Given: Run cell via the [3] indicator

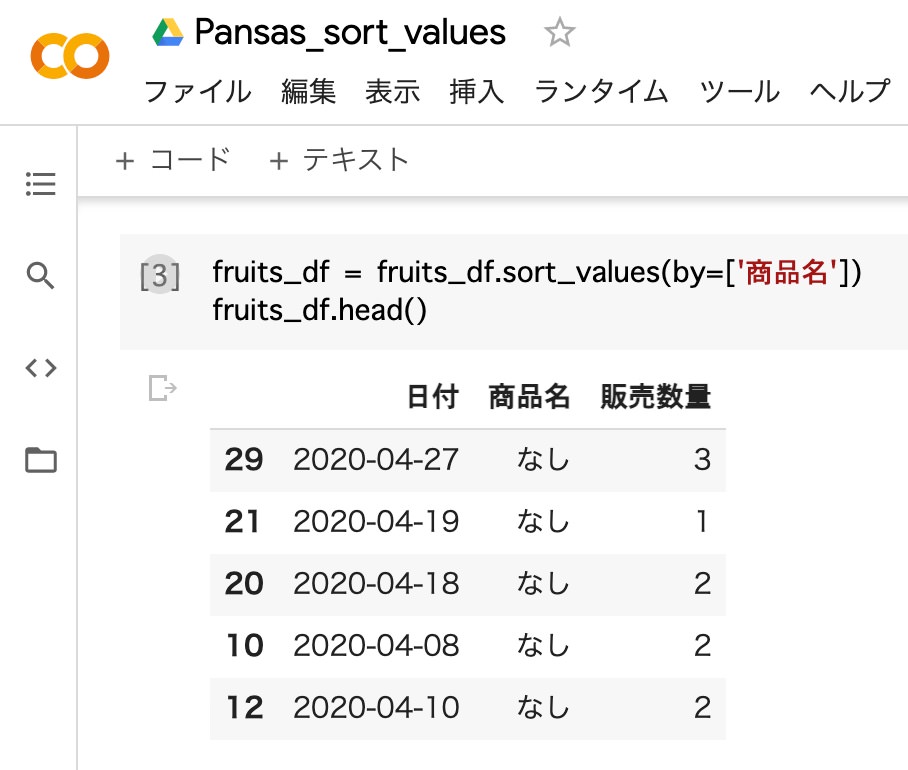Looking at the screenshot, I should 160,274.
